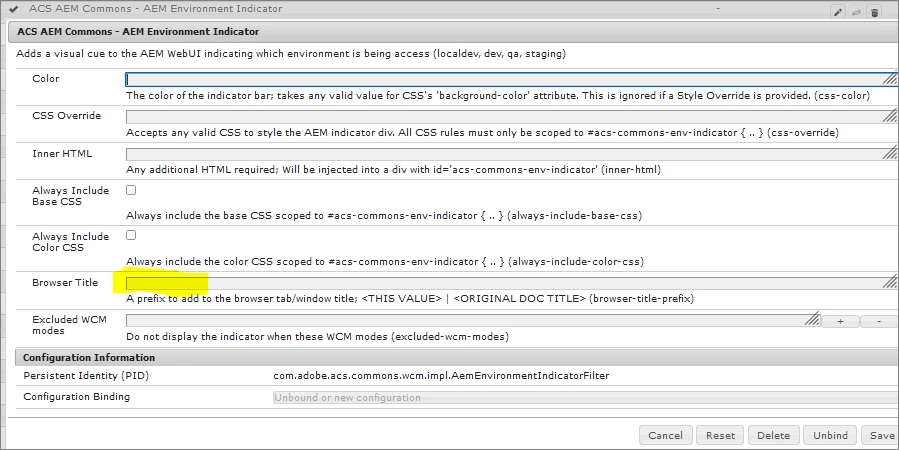899x450 pixels.
Task: Click the unbind arrows icon in header row
Action: pos(856,12)
